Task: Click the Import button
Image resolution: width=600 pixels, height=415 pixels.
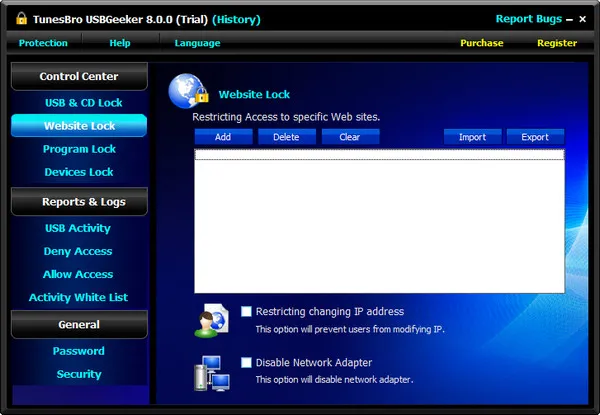Action: pyautogui.click(x=472, y=137)
